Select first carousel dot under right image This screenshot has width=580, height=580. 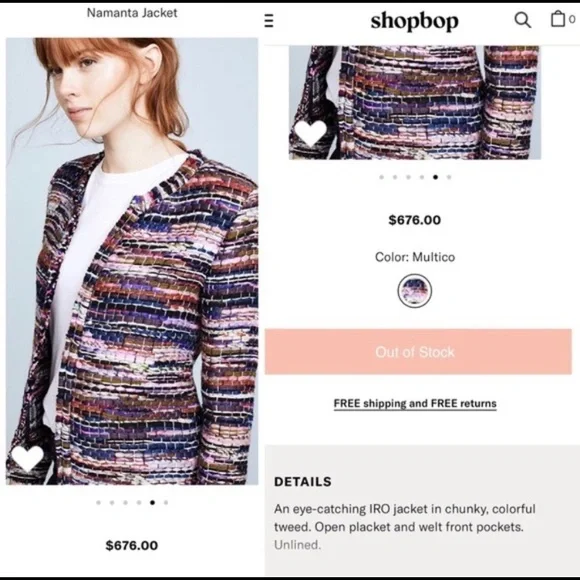[381, 177]
